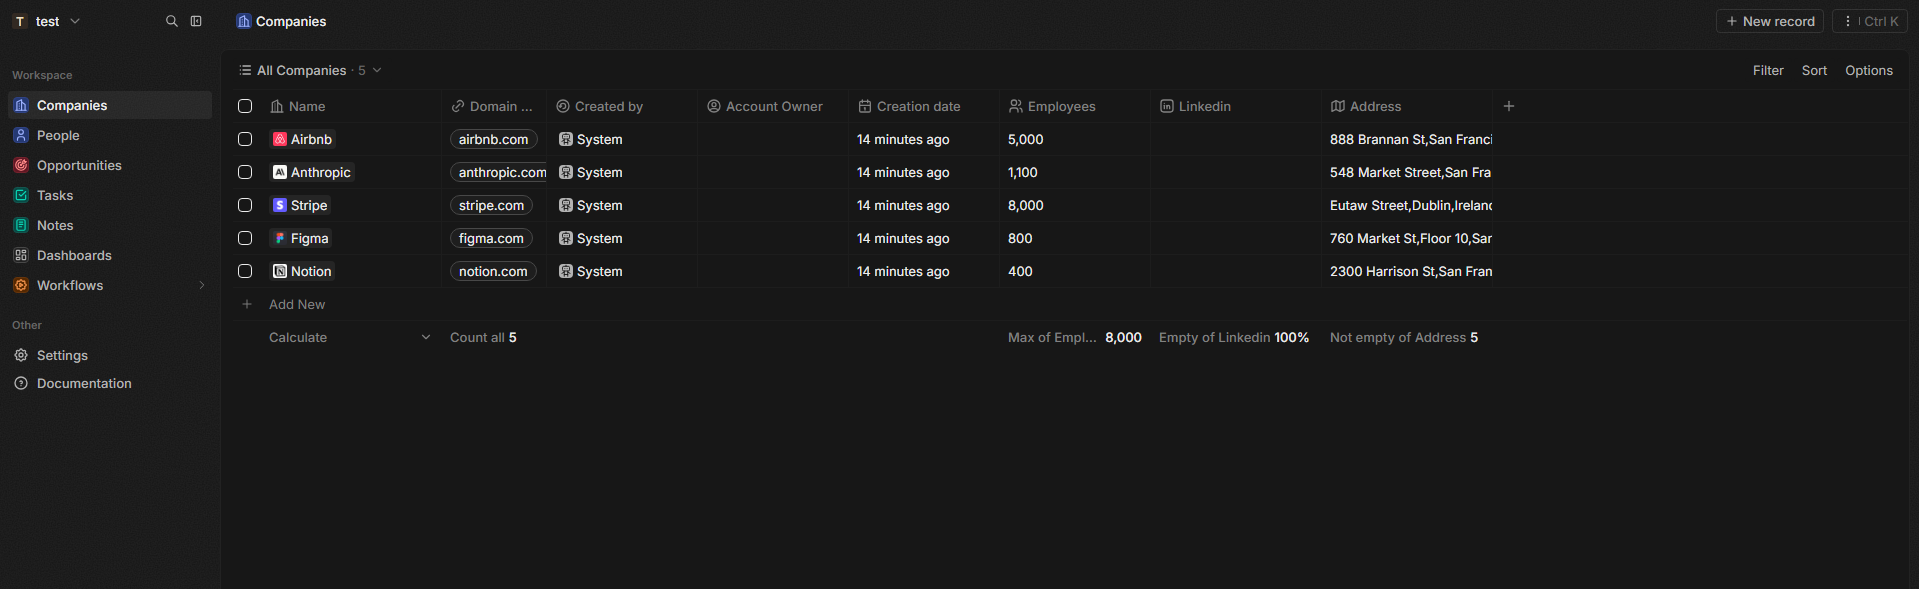Open the Calculate dropdown in footer
Viewport: 1919px width, 589px height.
pyautogui.click(x=349, y=337)
